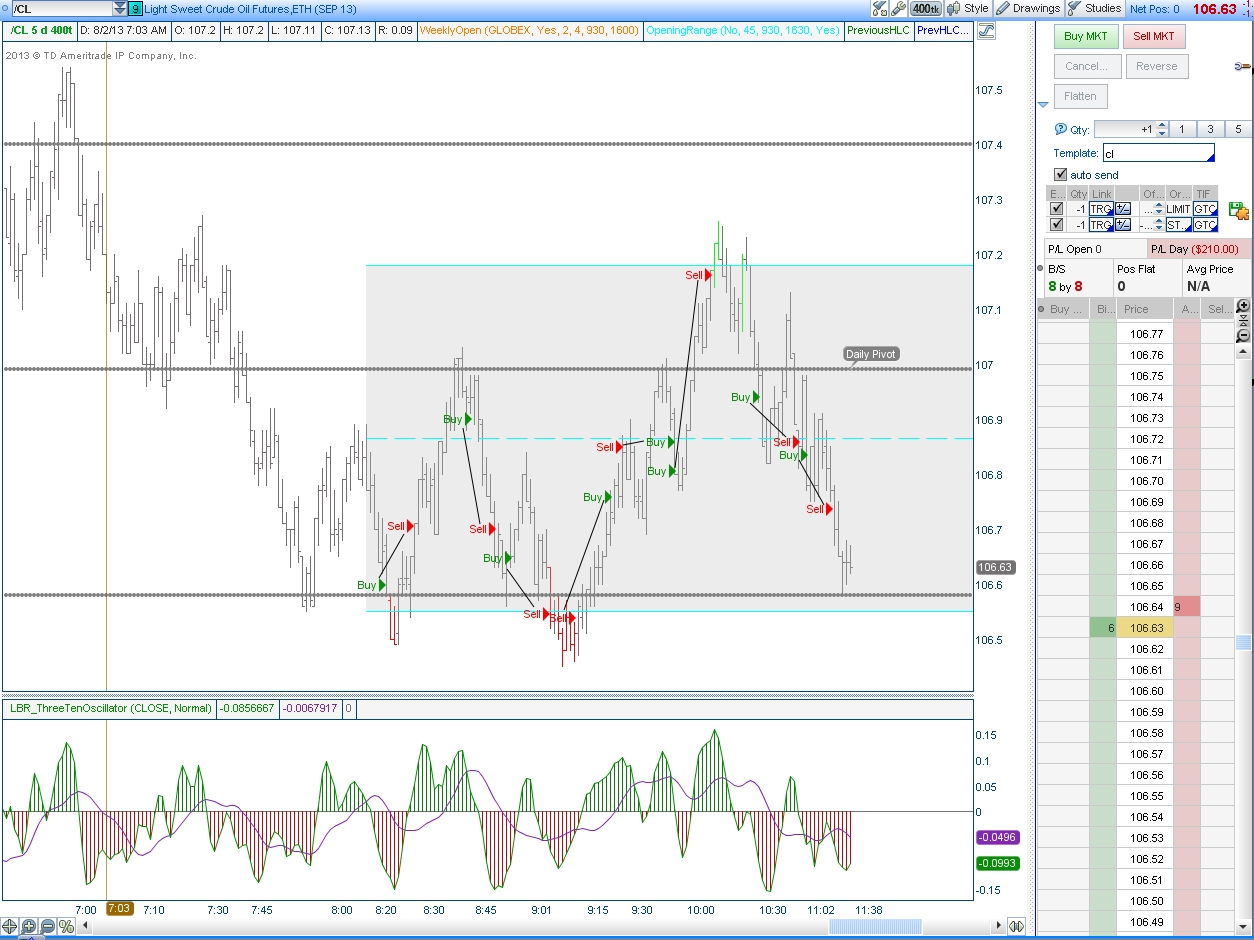Screen dimensions: 1254x940
Task: Adjust second row offset stepper
Action: pyautogui.click(x=1160, y=225)
